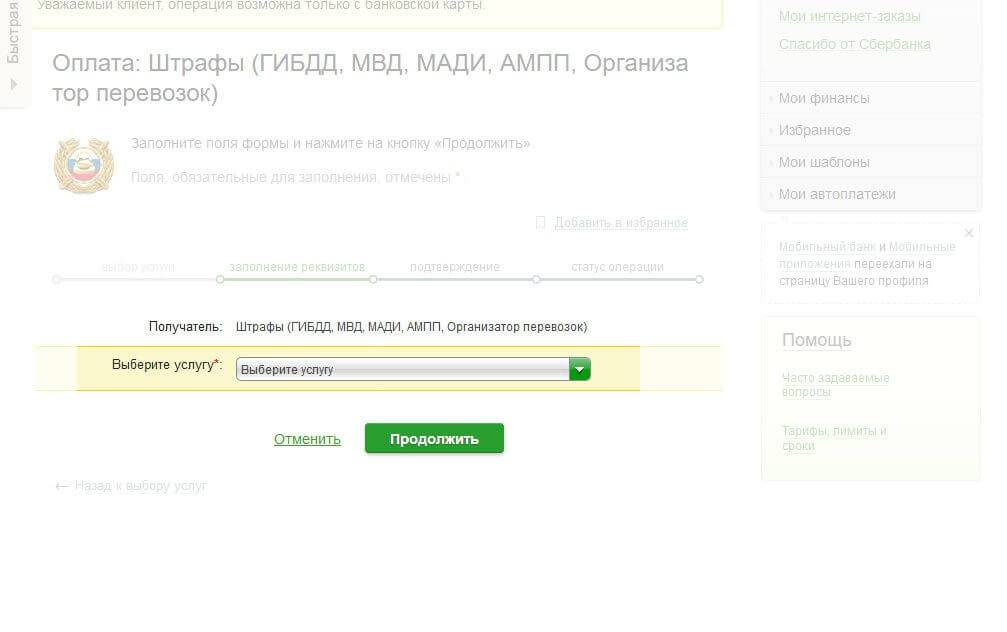Click the 'заполнение реквизитов' step label
This screenshot has height=632, width=1007.
[297, 267]
